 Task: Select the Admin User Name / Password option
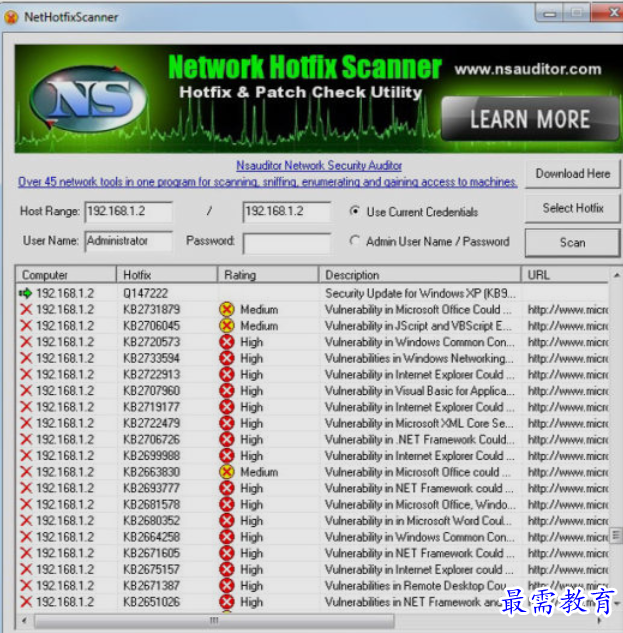pyautogui.click(x=355, y=241)
